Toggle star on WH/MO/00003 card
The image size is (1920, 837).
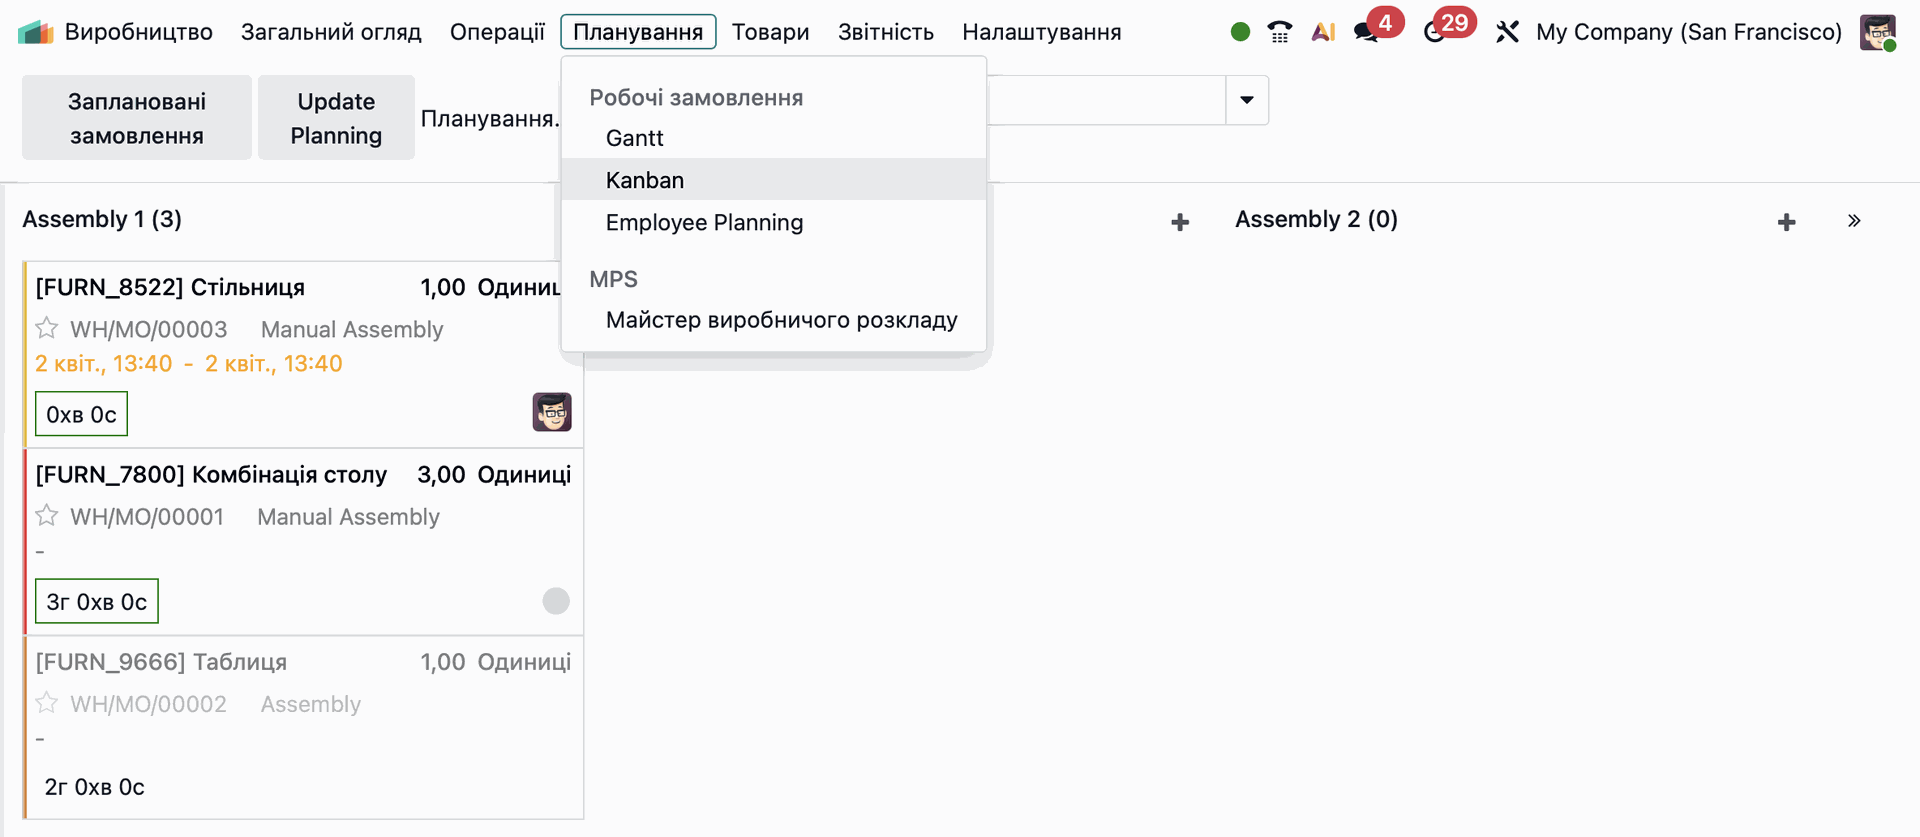click(47, 329)
